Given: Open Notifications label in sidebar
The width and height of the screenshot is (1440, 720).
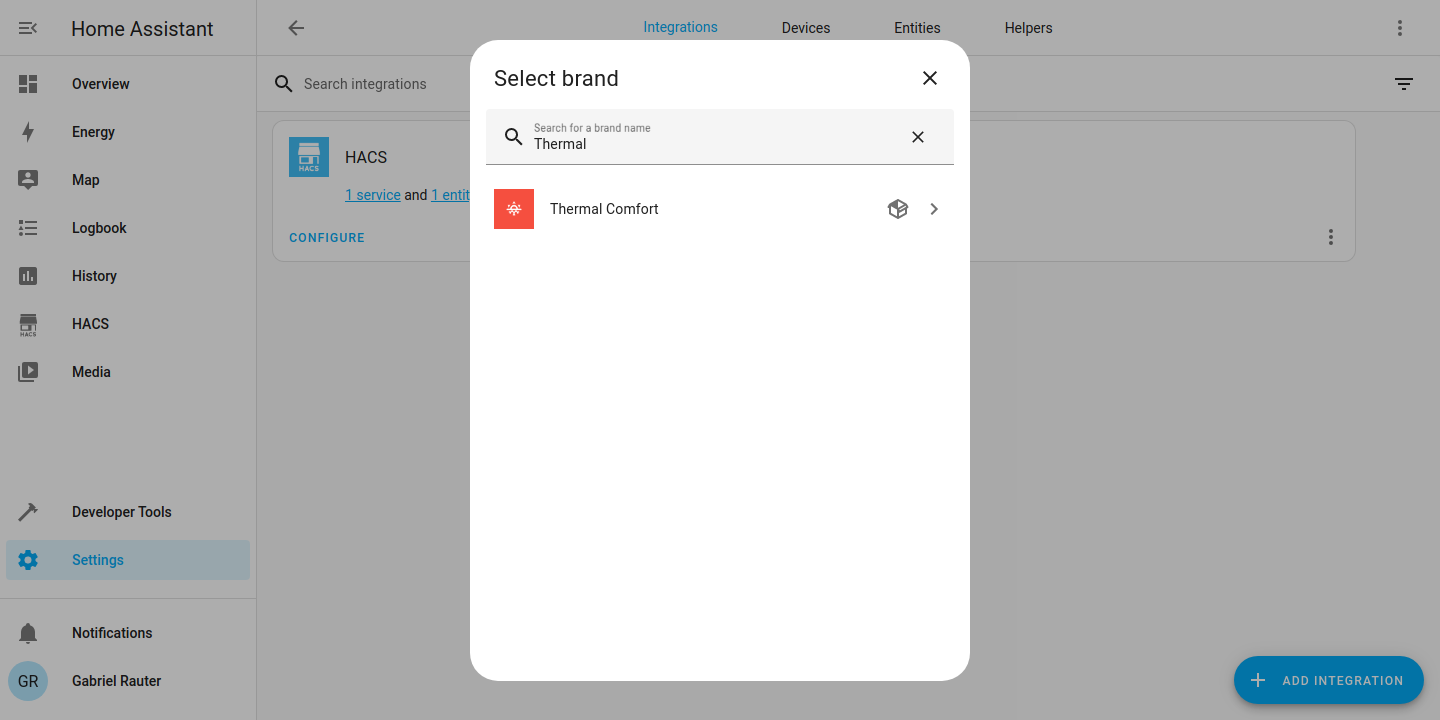Looking at the screenshot, I should [112, 633].
